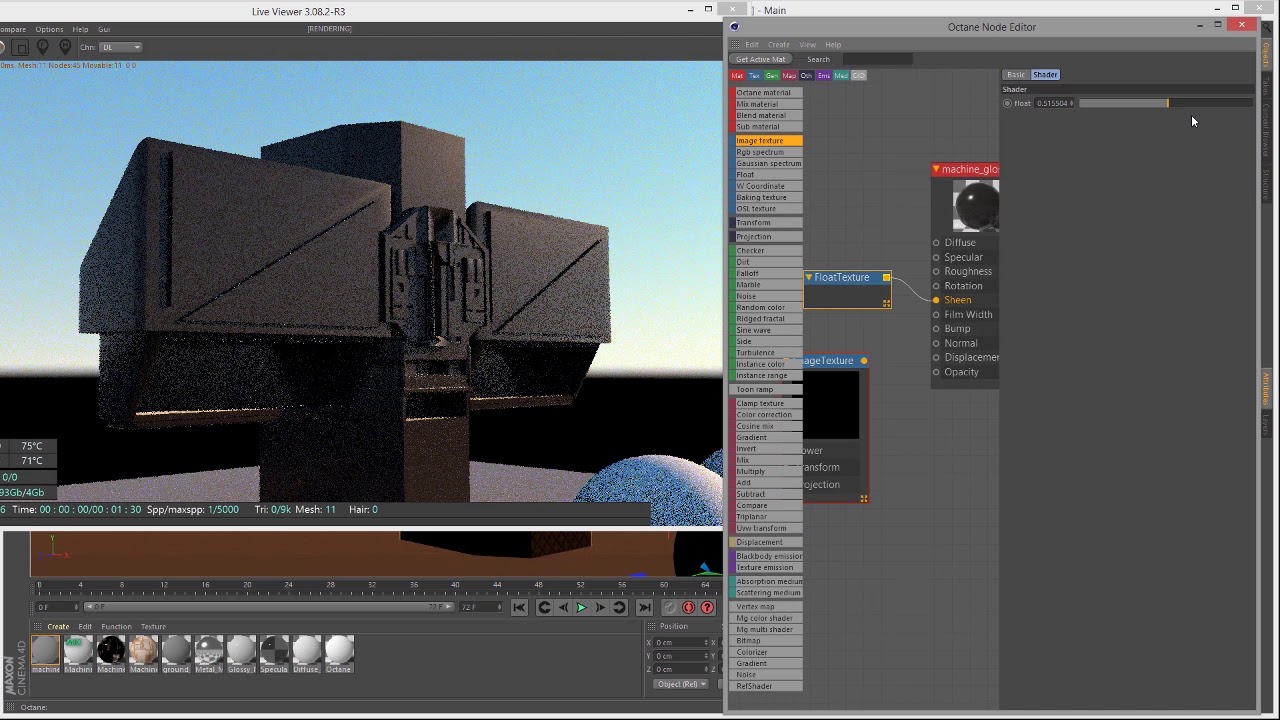Add an Image texture node
1280x720 pixels.
767,141
